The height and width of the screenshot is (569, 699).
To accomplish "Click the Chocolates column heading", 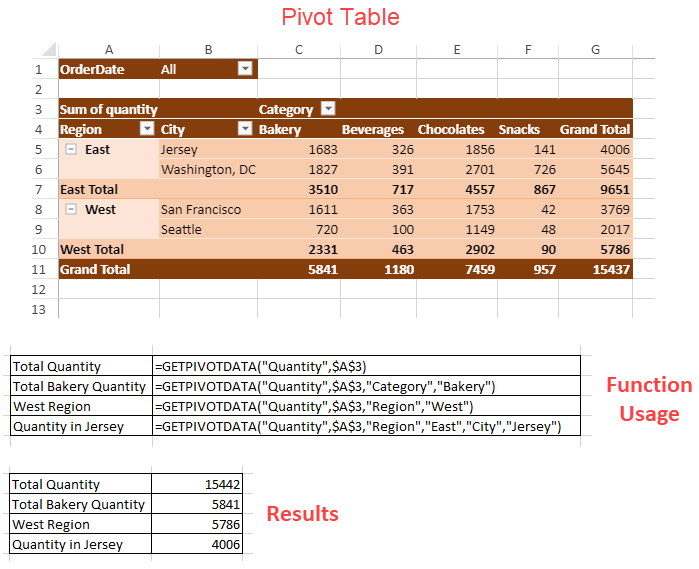I will tap(457, 129).
